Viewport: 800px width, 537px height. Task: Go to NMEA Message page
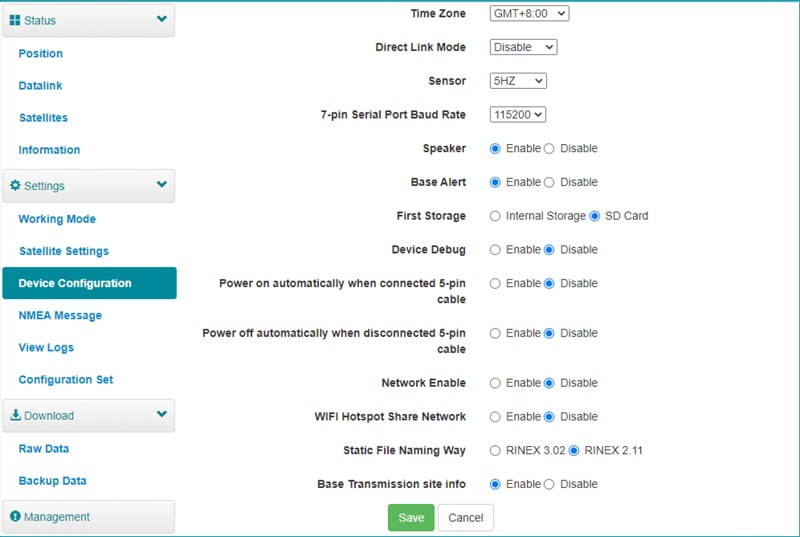[60, 315]
